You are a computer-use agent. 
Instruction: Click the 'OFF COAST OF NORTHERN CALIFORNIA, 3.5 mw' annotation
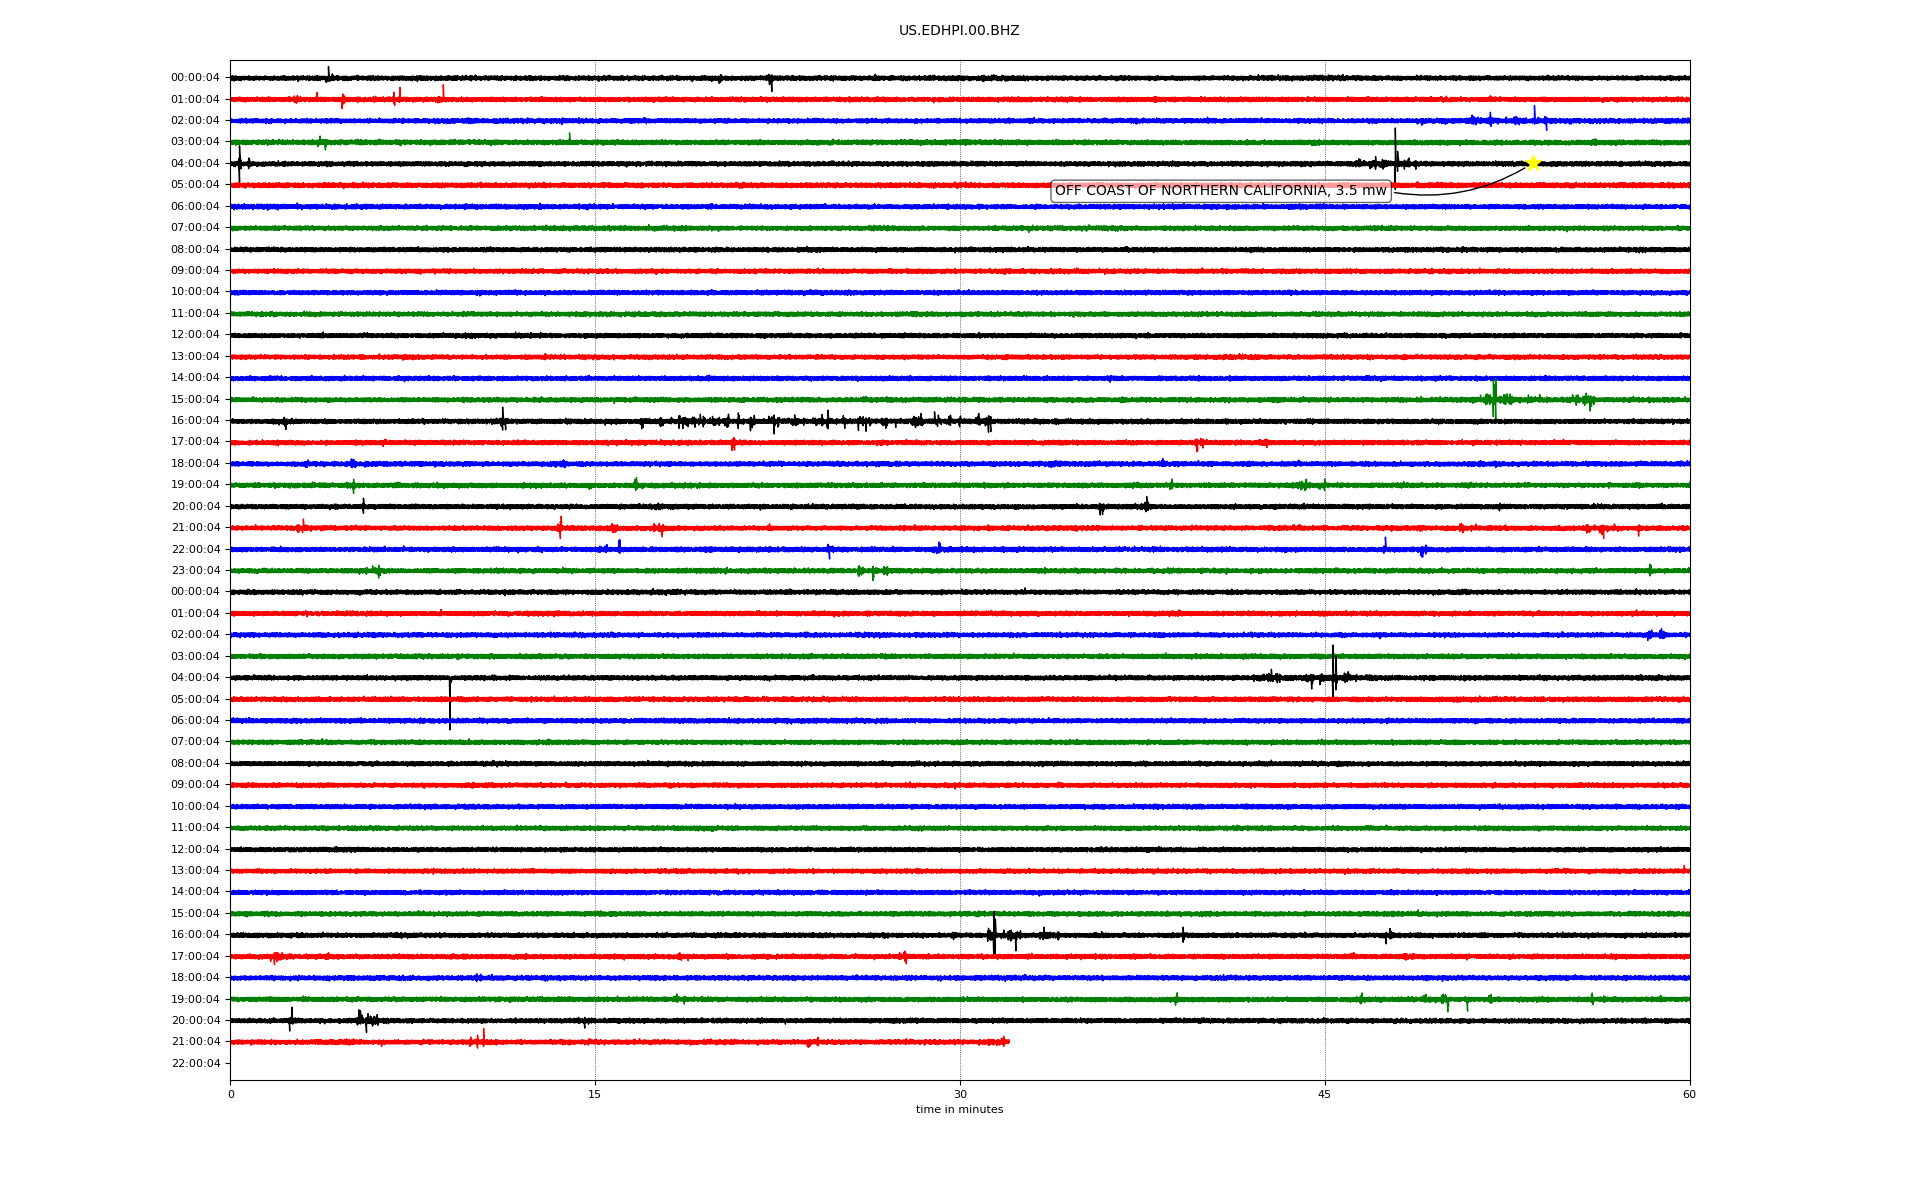coord(1221,191)
